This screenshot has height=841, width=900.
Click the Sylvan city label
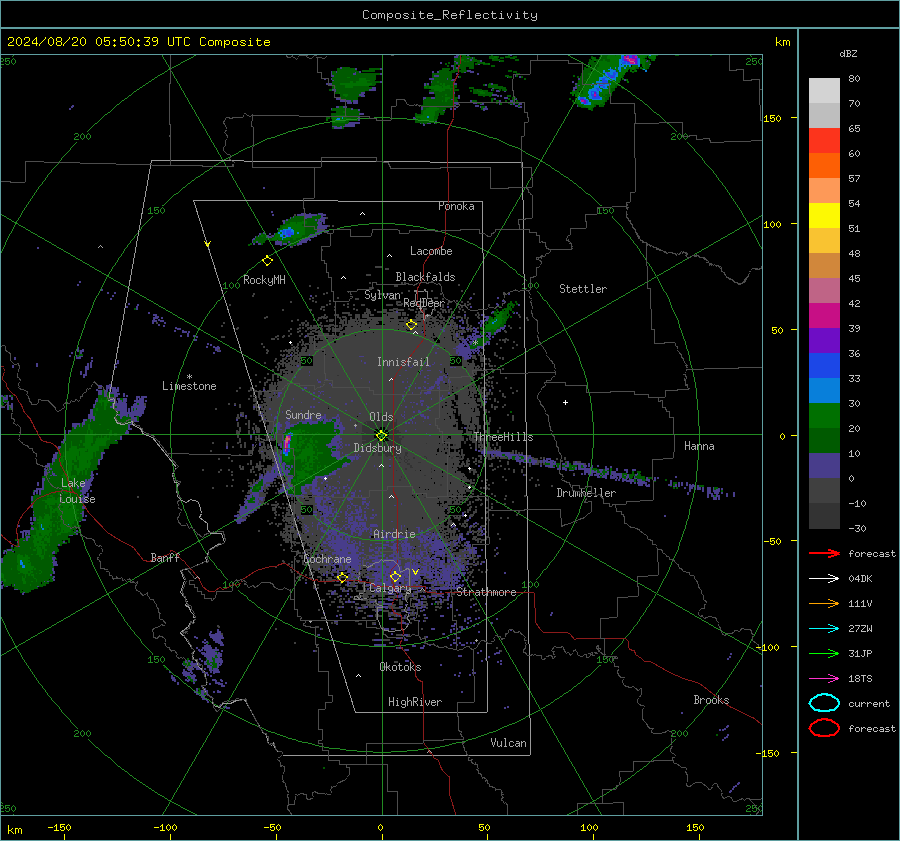point(382,295)
